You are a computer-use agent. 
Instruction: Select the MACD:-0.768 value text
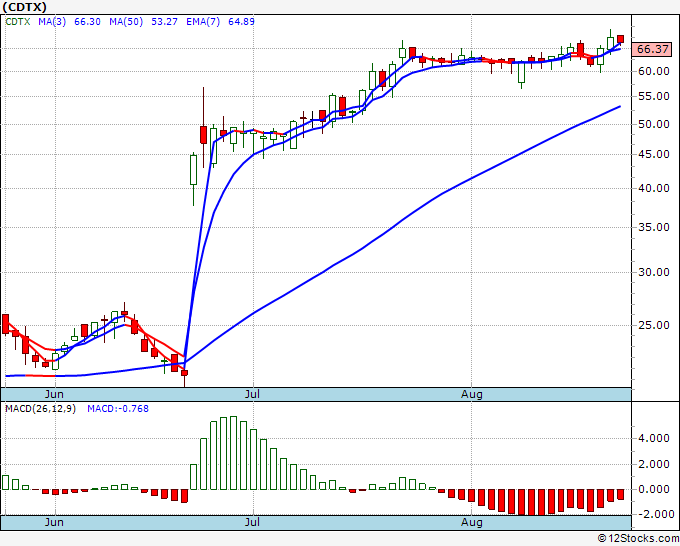118,409
